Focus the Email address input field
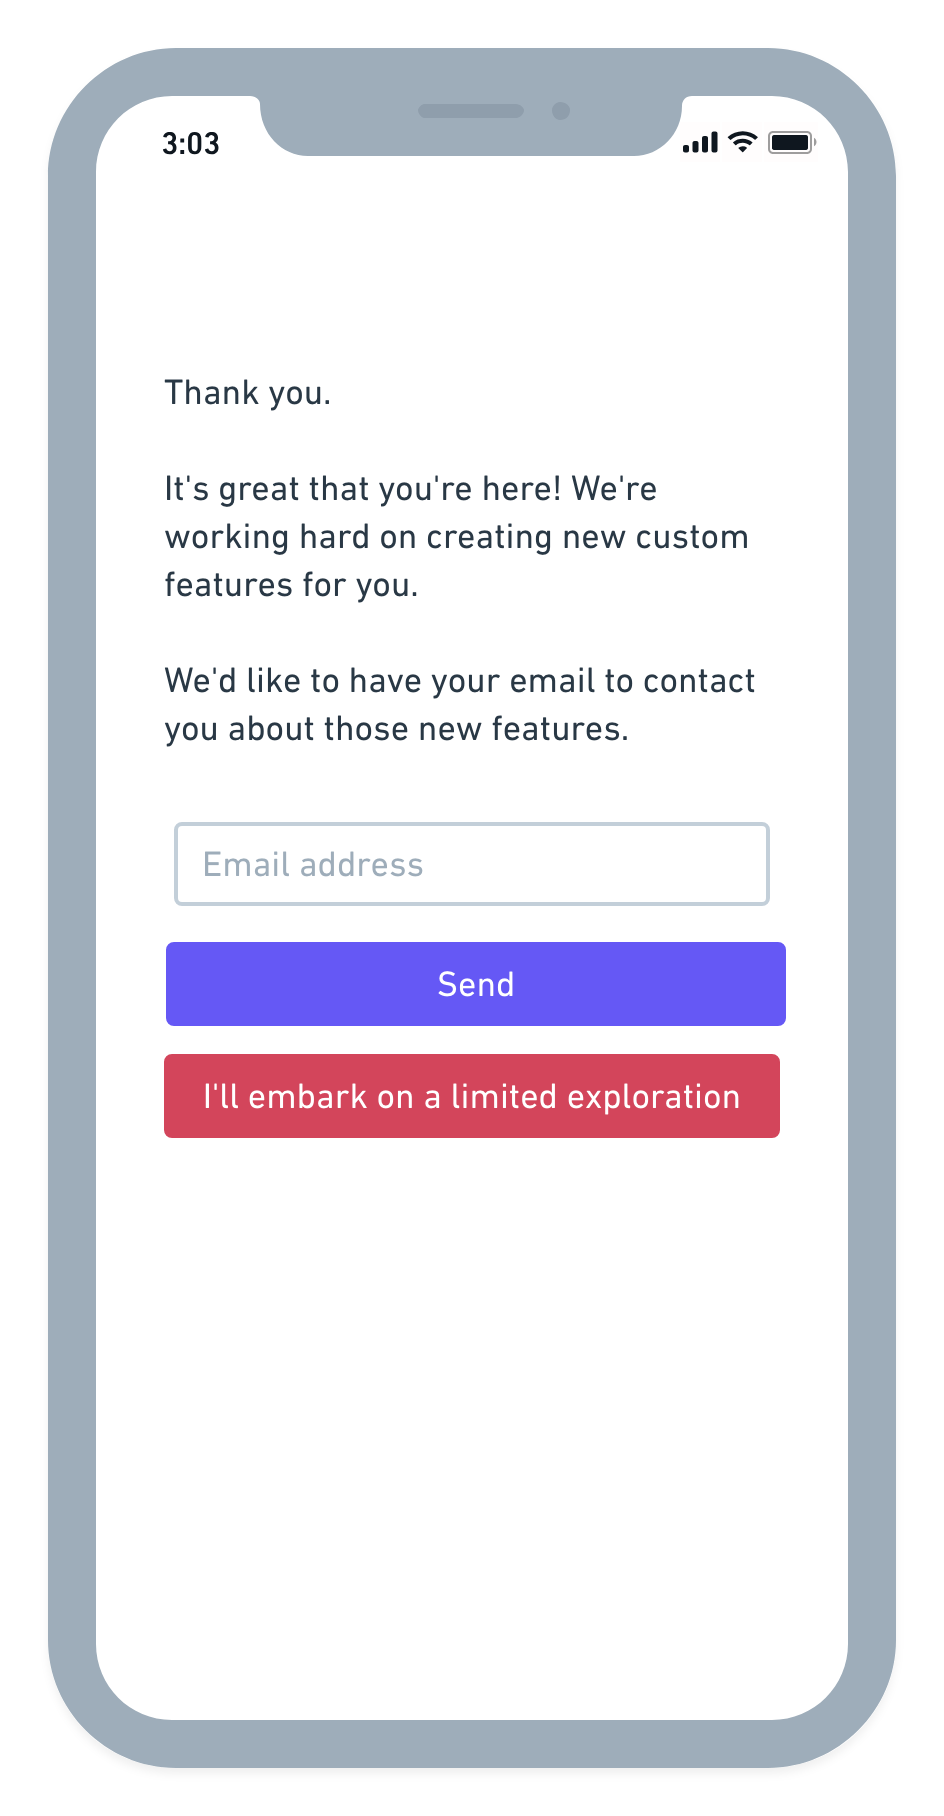The height and width of the screenshot is (1816, 944). [x=472, y=864]
